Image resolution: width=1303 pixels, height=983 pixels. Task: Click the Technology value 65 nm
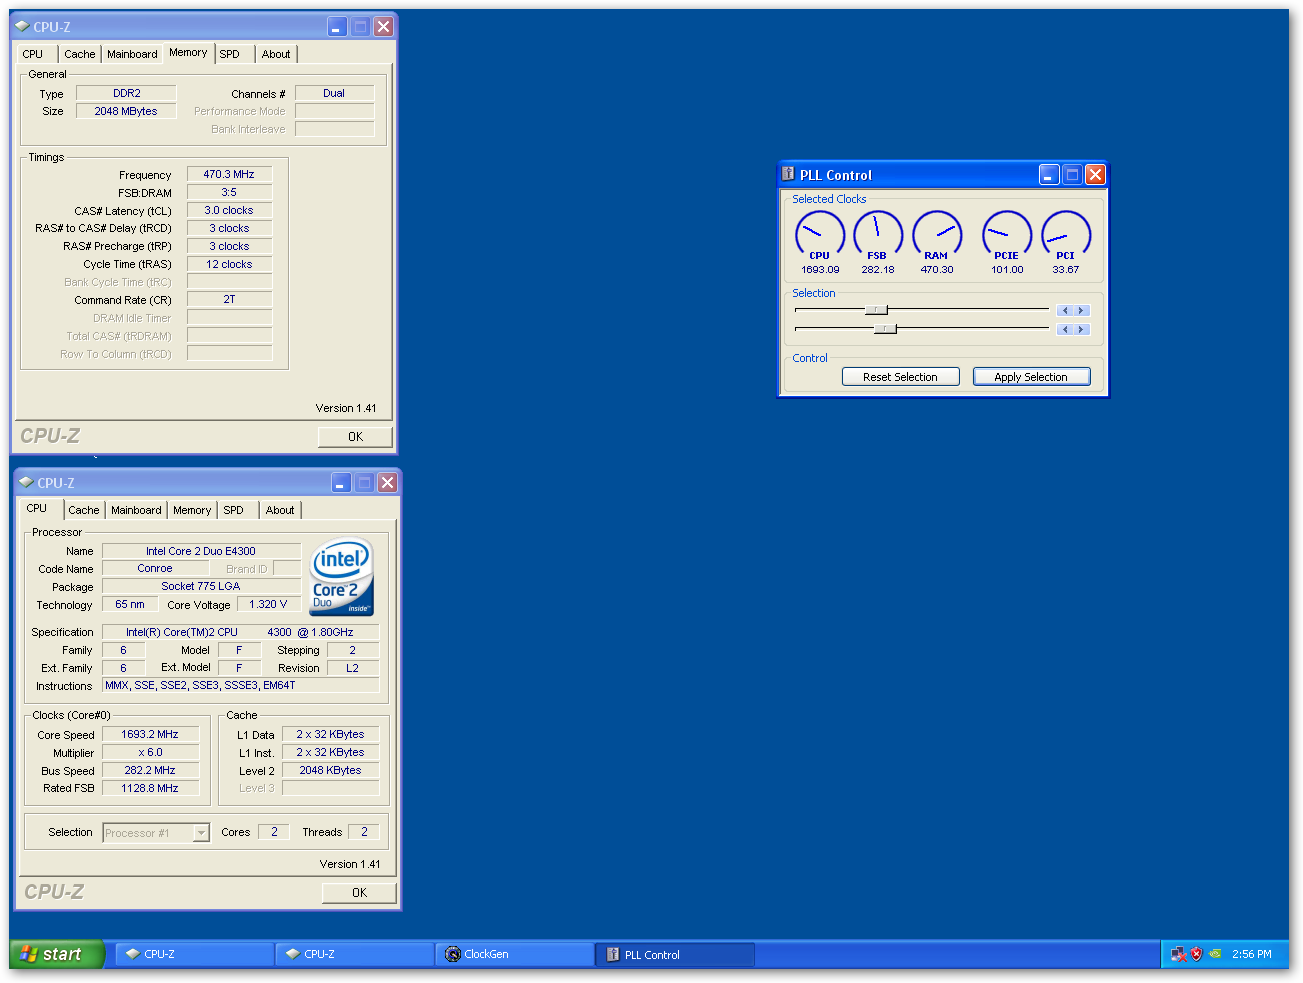[x=130, y=604]
